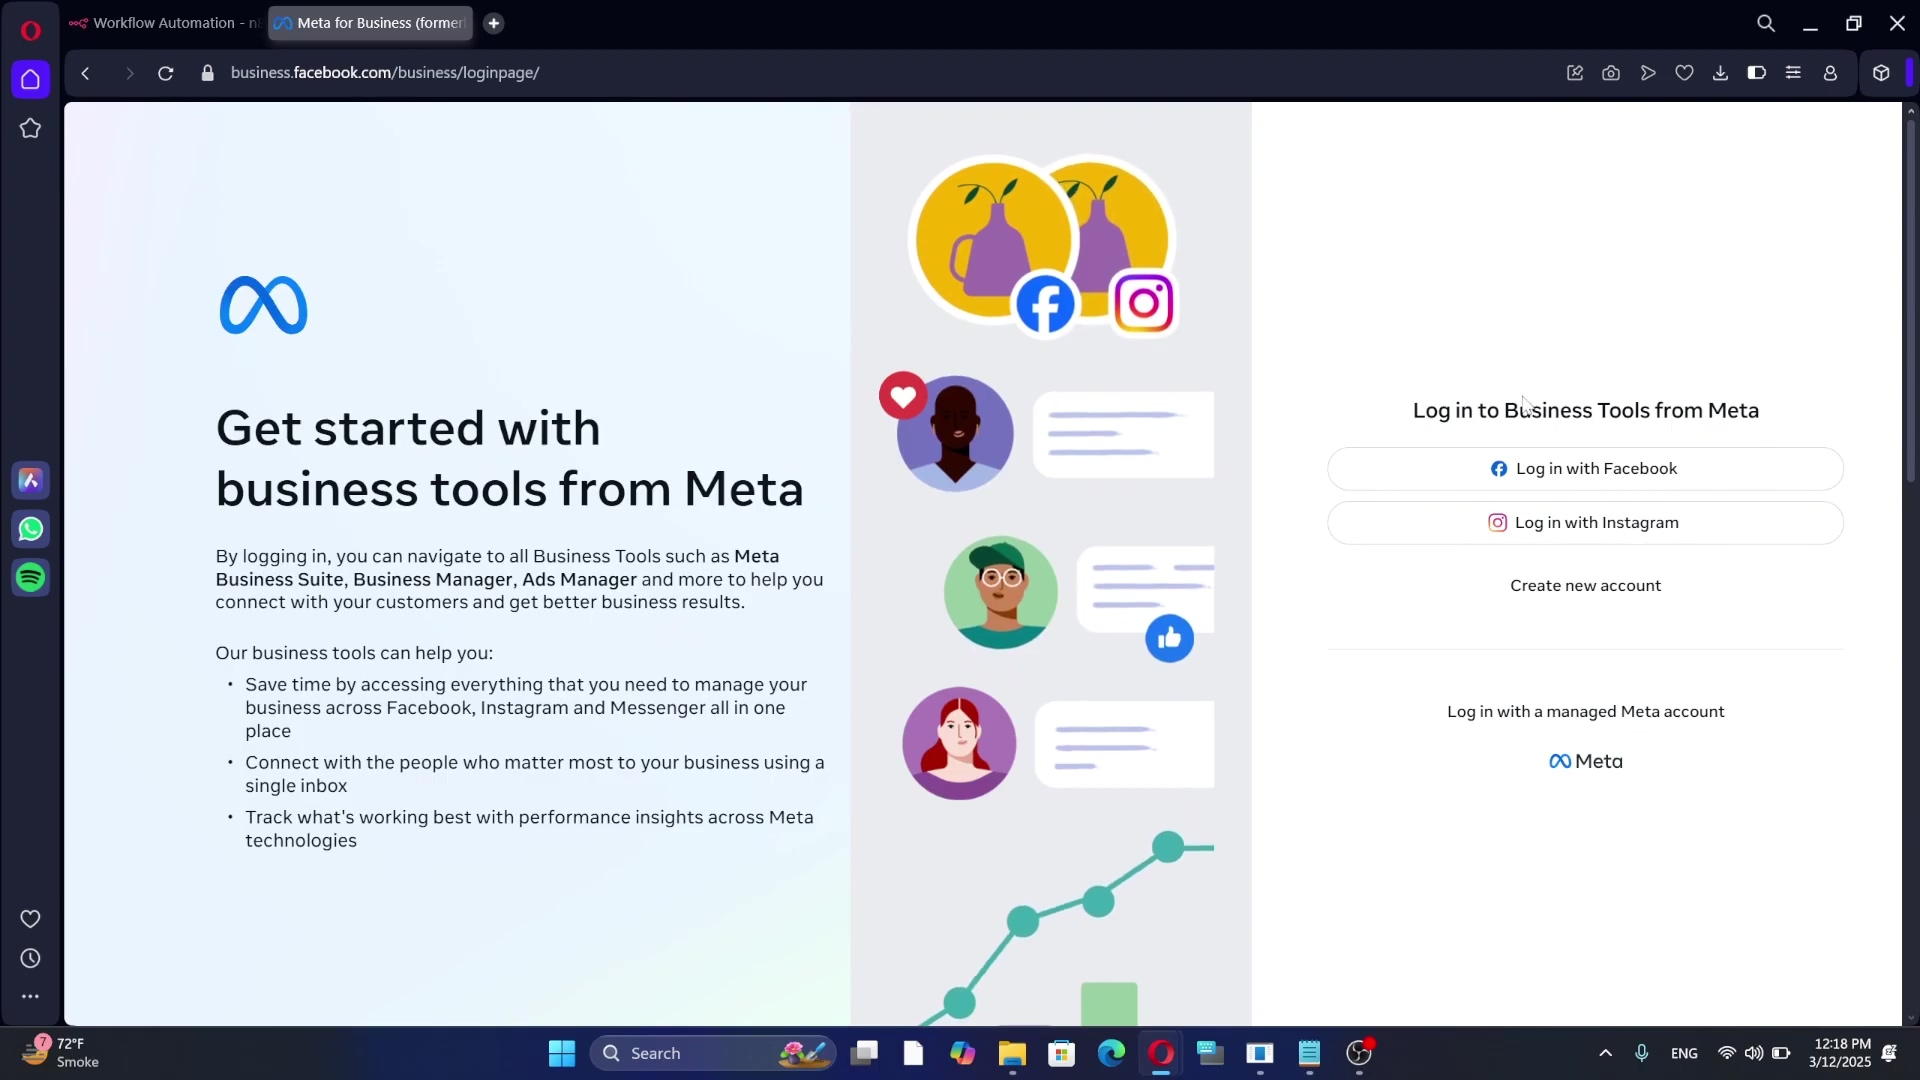
Task: Take a snapshot with camera icon
Action: click(x=1611, y=73)
